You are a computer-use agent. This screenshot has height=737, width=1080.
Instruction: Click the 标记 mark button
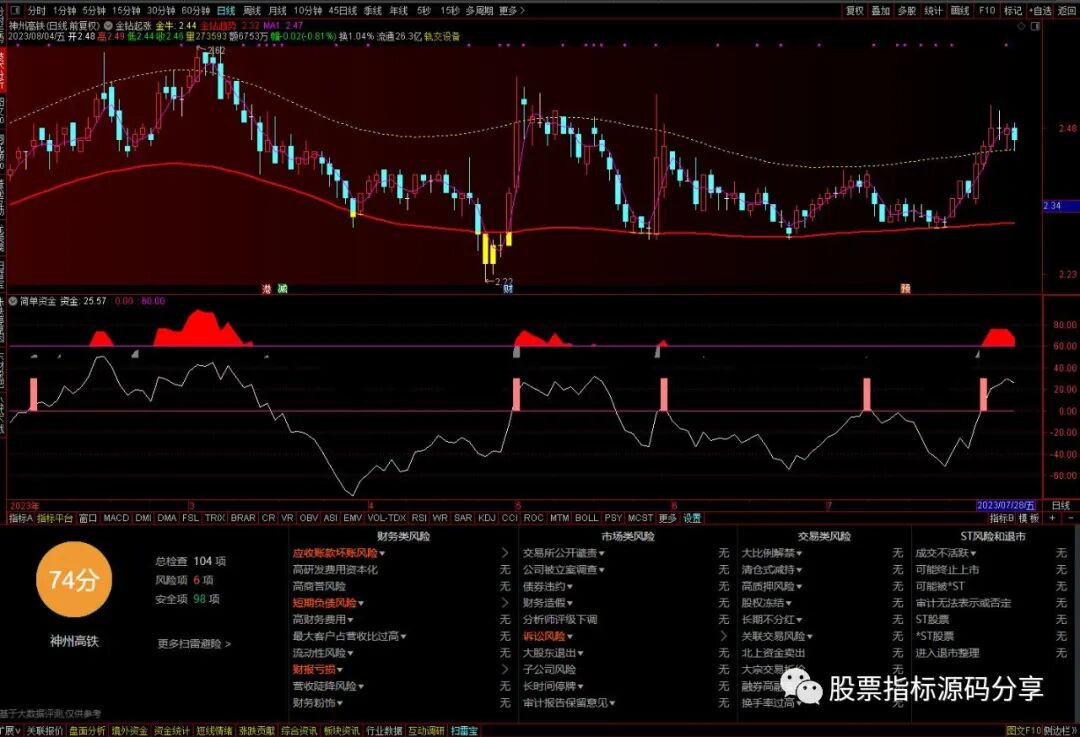pos(1013,10)
